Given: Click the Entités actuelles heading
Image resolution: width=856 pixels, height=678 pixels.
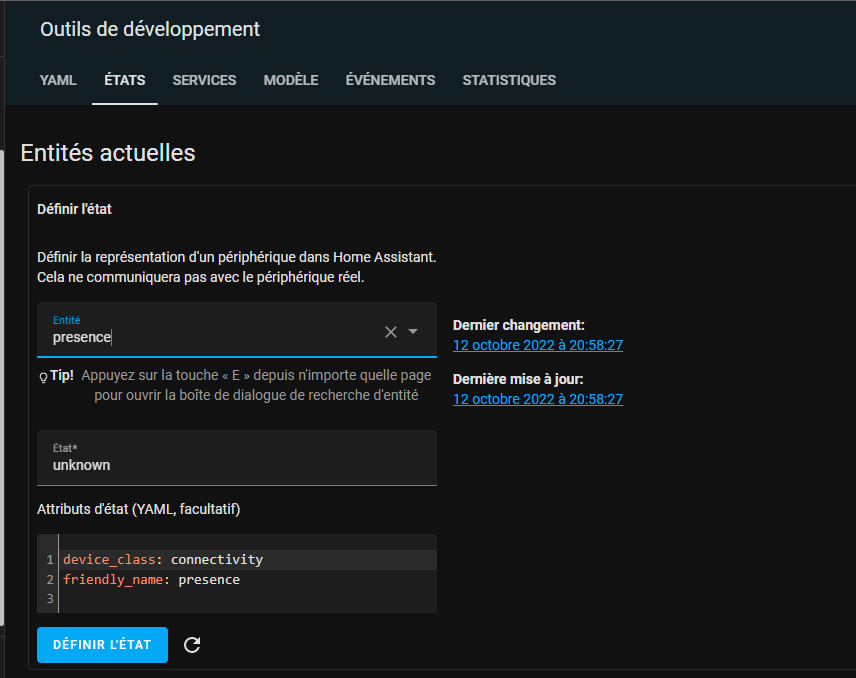Looking at the screenshot, I should (108, 153).
